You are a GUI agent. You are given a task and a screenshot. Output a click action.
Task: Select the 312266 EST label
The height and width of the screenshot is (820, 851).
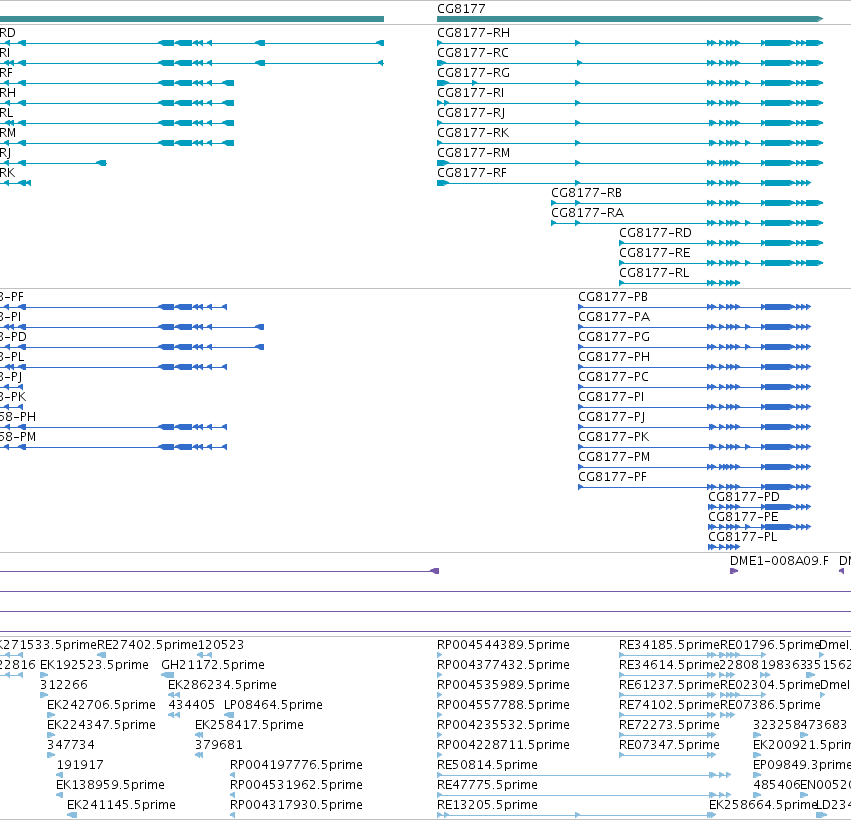click(64, 685)
